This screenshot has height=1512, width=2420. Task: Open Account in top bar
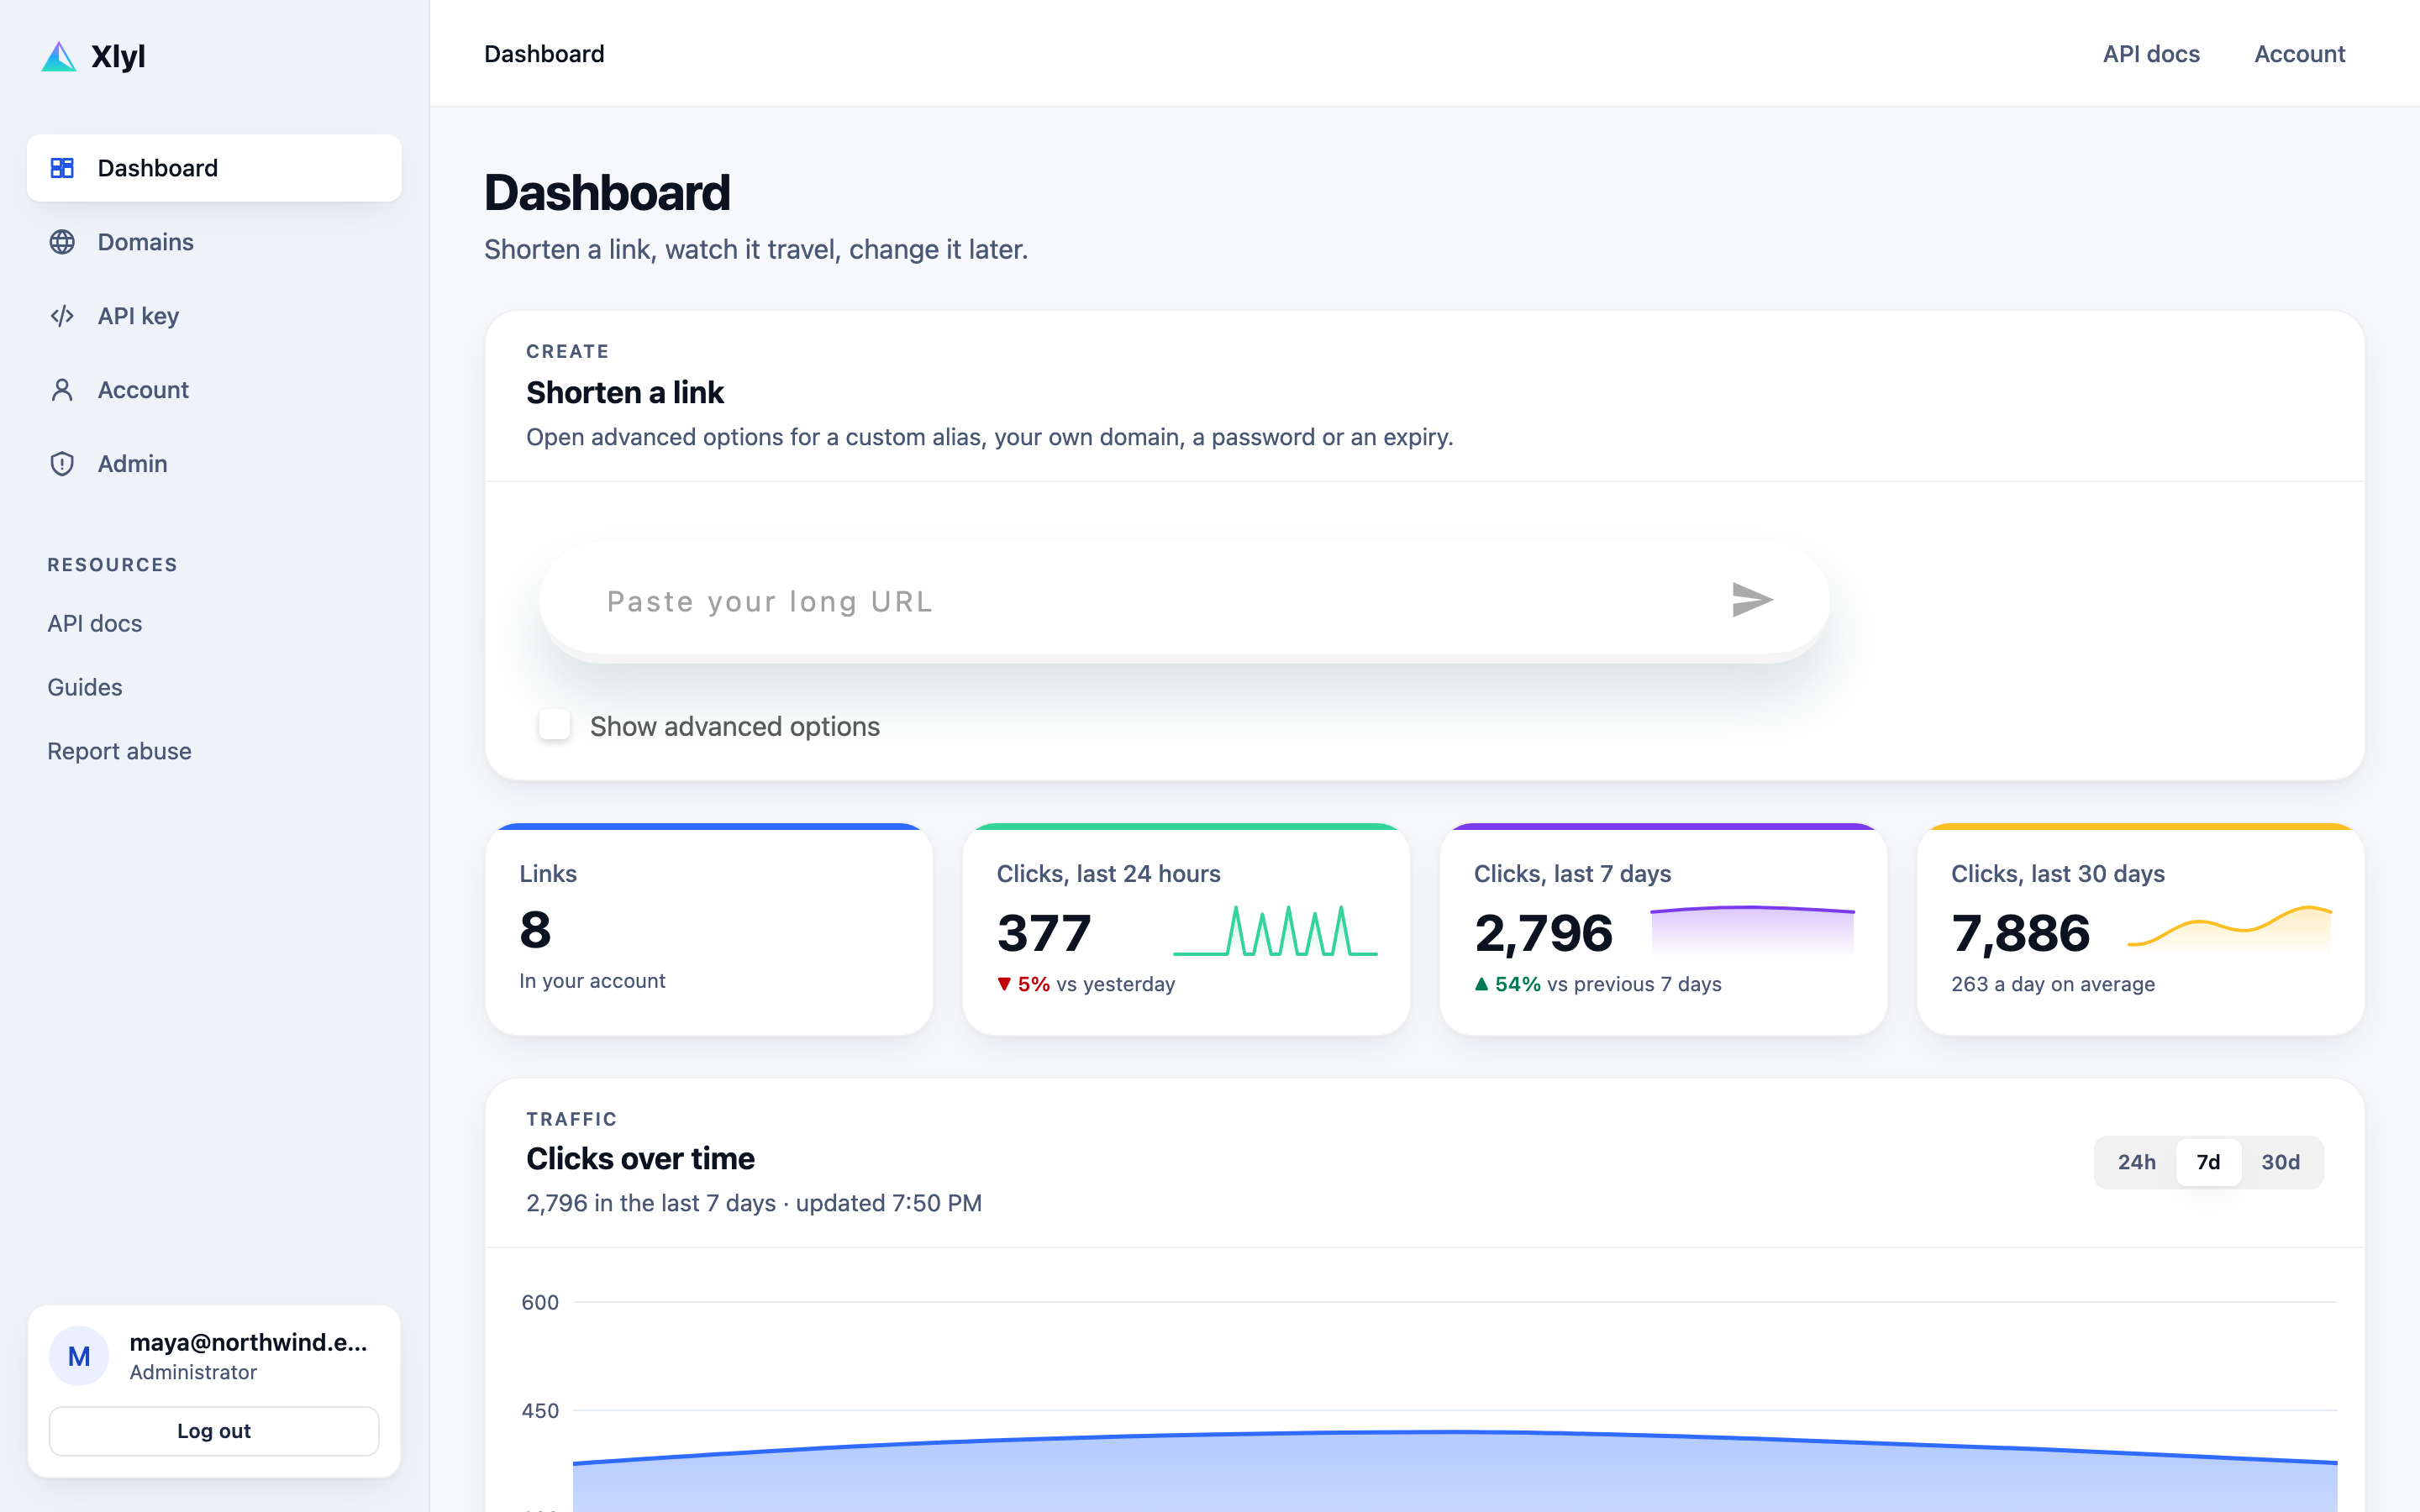tap(2299, 54)
